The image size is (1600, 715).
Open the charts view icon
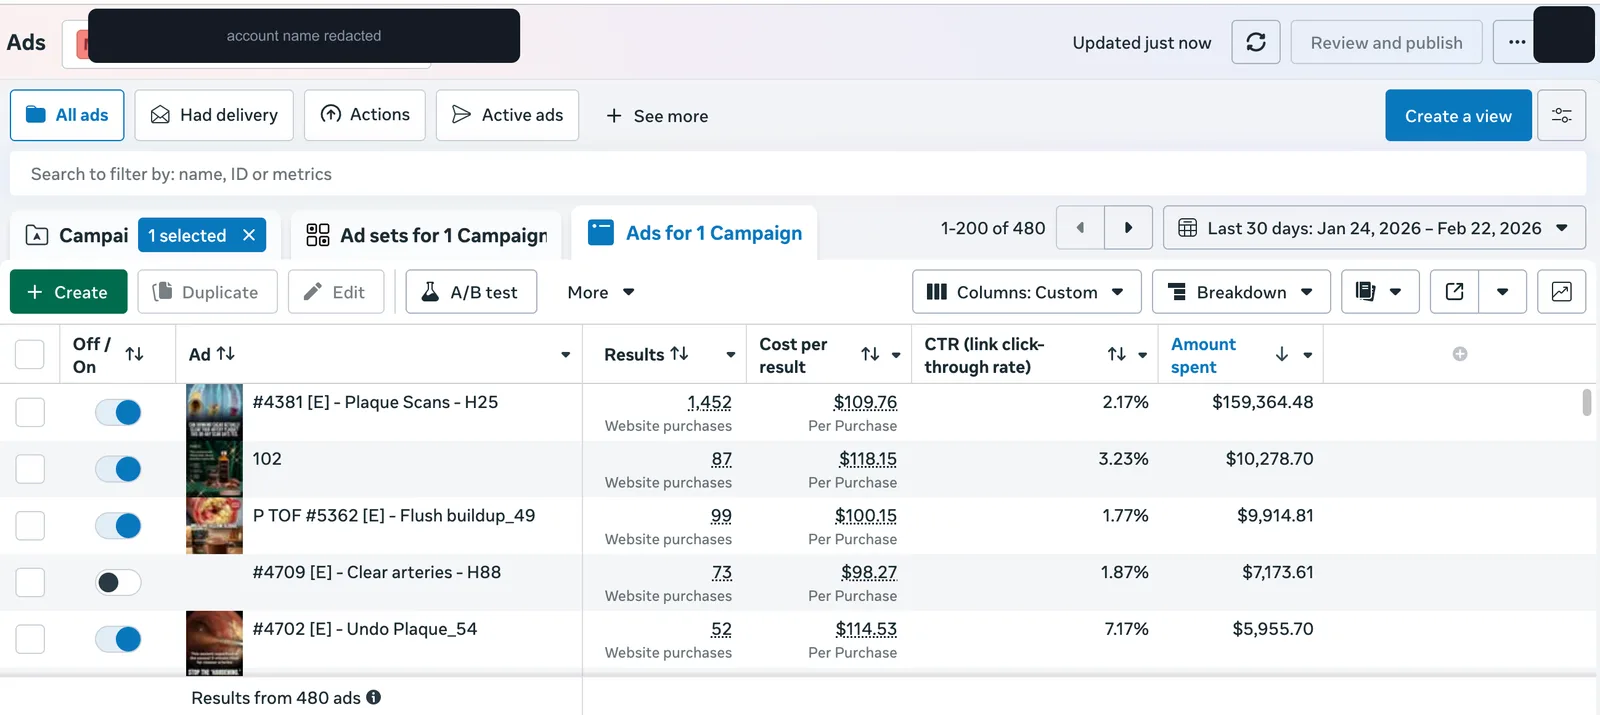(x=1561, y=292)
